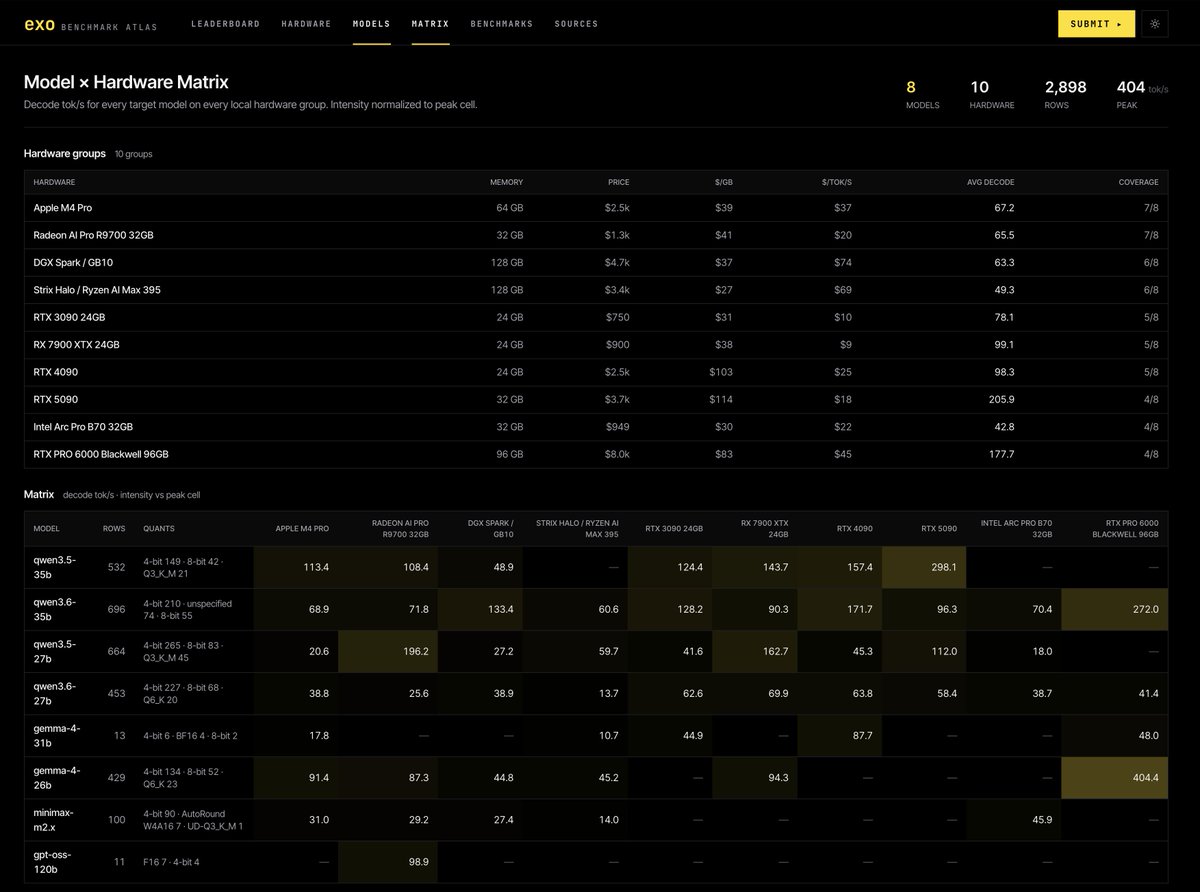Image resolution: width=1200 pixels, height=892 pixels.
Task: Click the Rows column header in the matrix
Action: [115, 528]
